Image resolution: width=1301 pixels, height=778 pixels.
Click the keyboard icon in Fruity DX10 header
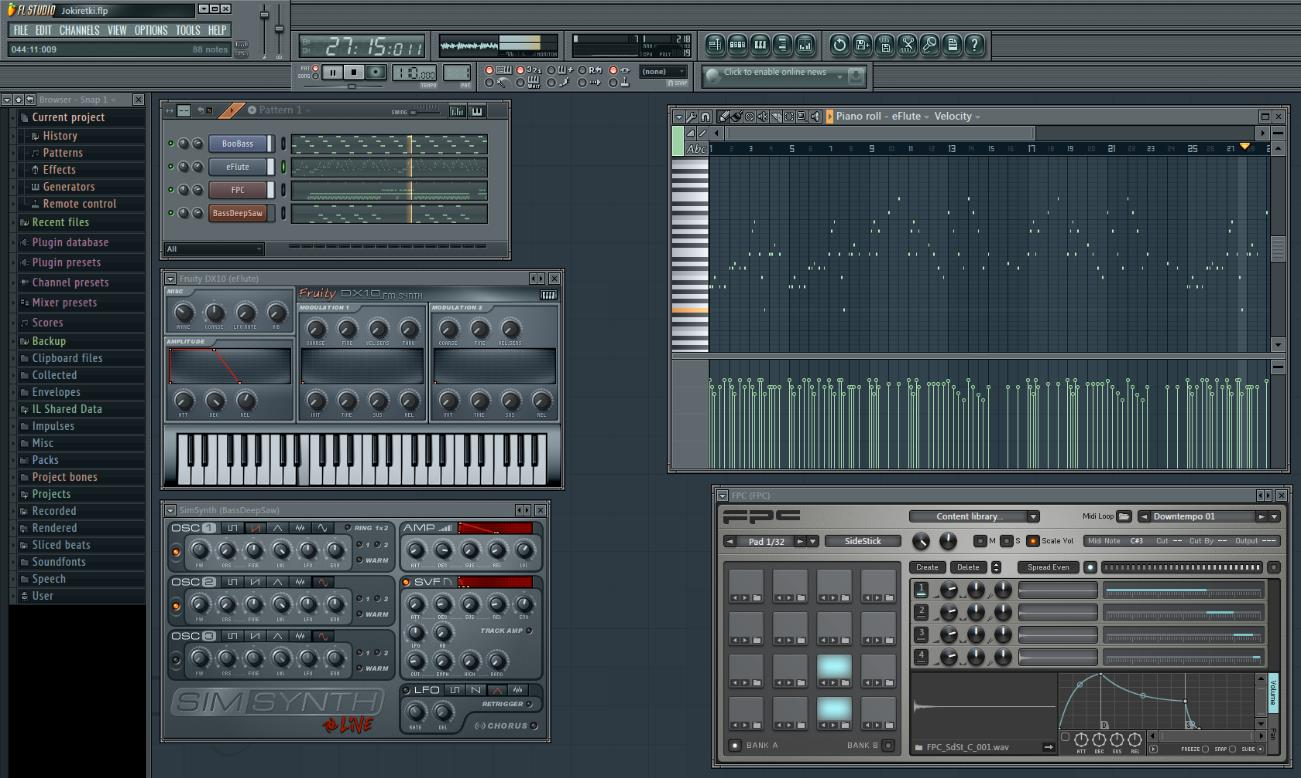[548, 294]
